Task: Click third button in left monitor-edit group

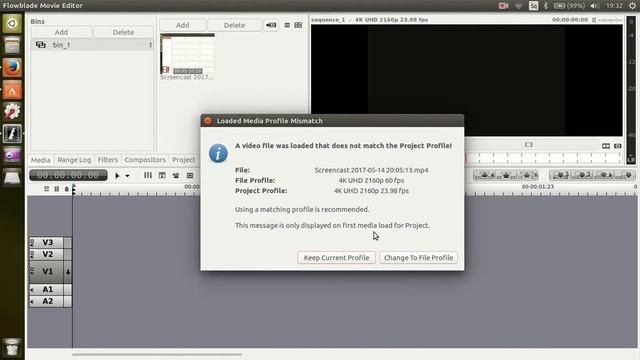Action: pos(527,176)
